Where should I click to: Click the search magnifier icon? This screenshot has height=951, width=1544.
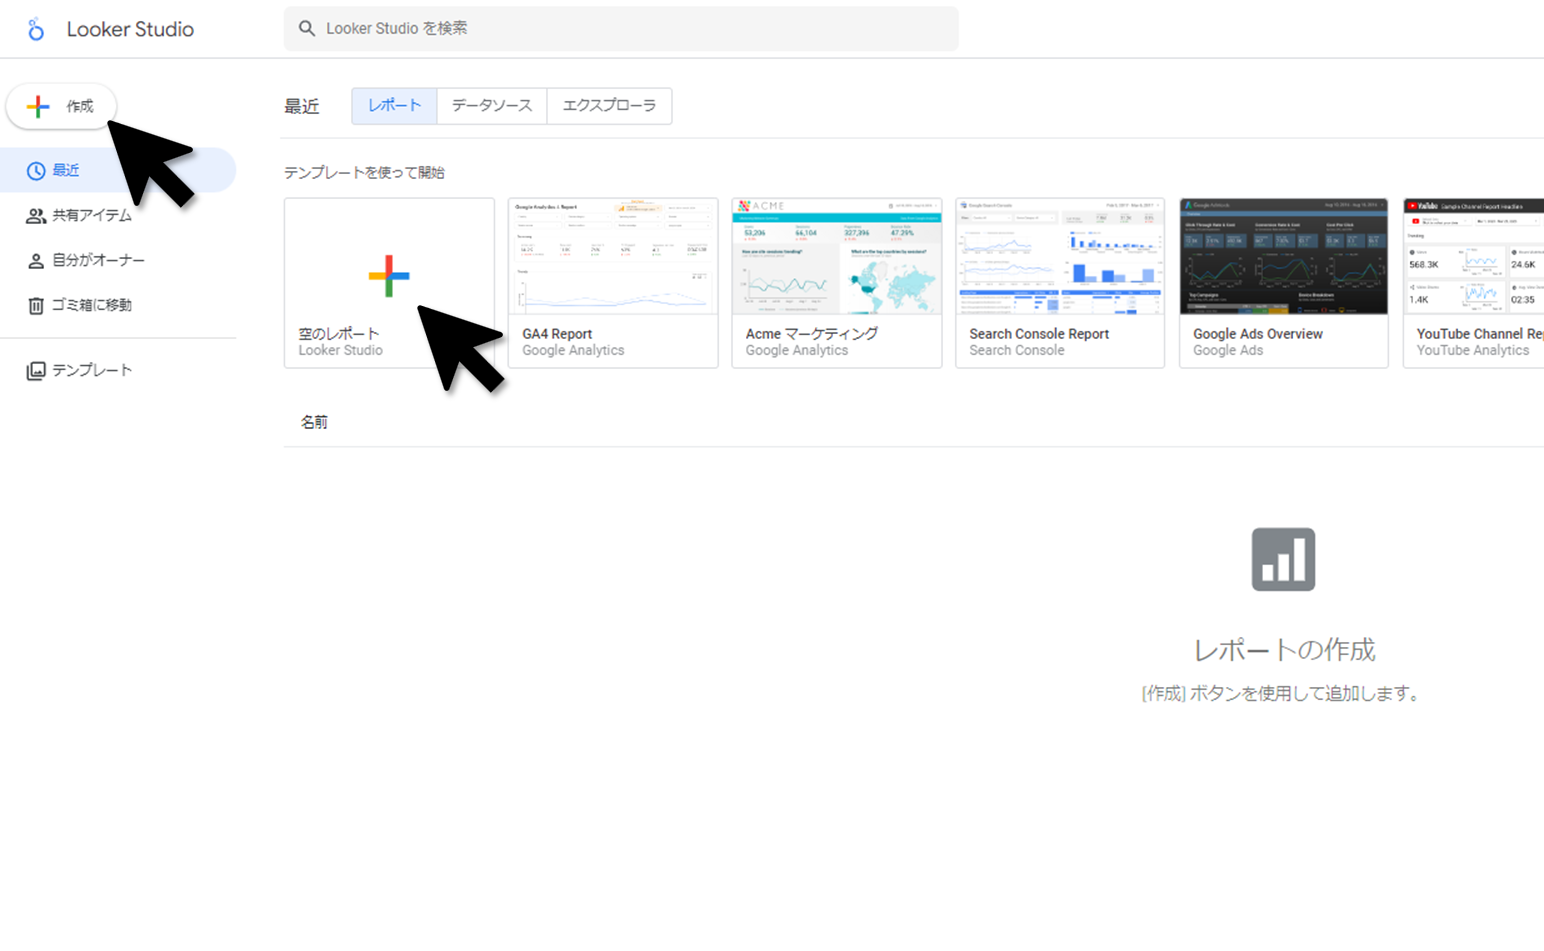(307, 29)
